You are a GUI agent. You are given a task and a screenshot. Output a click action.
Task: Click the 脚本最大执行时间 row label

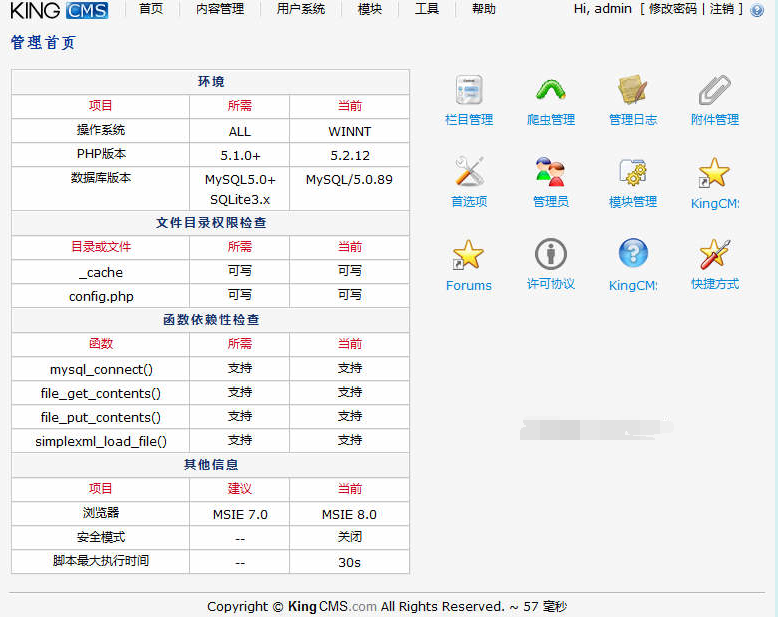coord(101,561)
